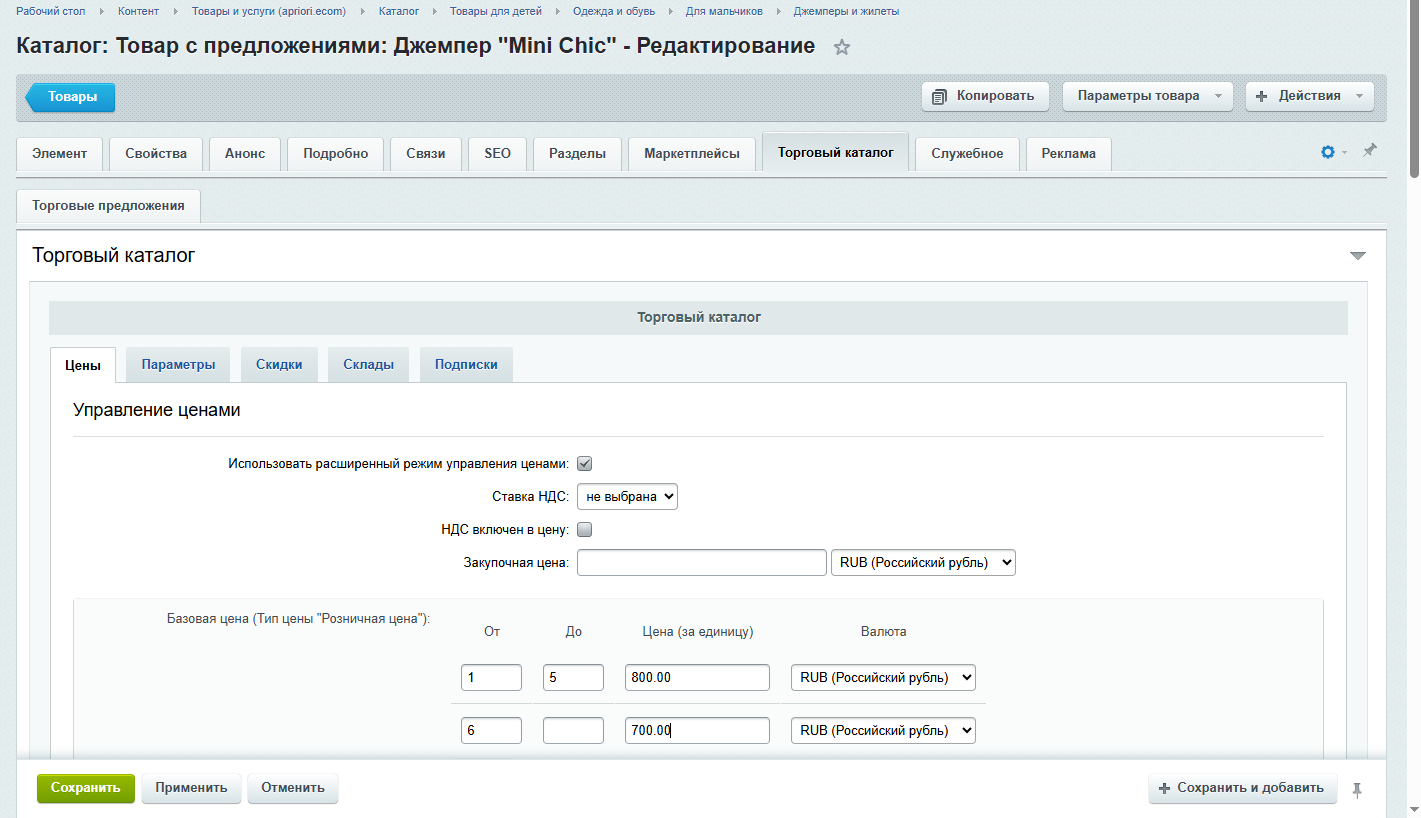This screenshot has width=1421, height=818.
Task: Toggle extended price management mode checkbox
Action: tap(585, 464)
